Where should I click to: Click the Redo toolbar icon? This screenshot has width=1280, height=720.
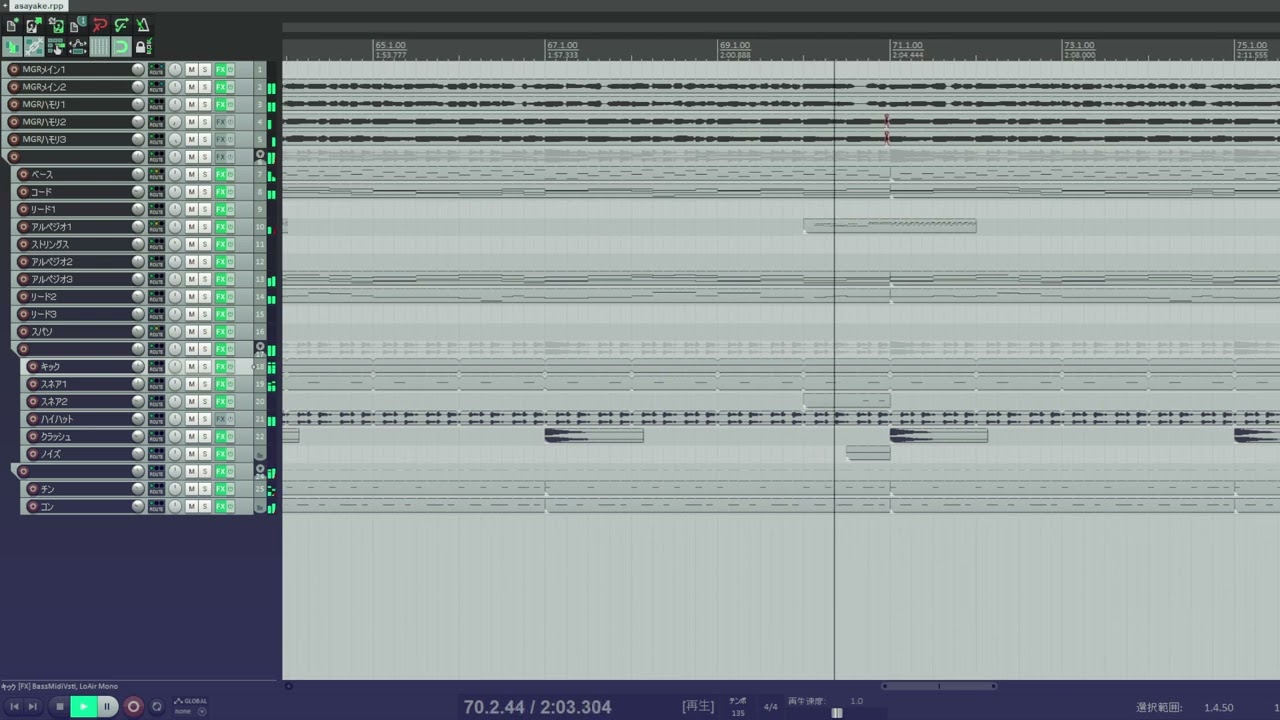point(121,25)
